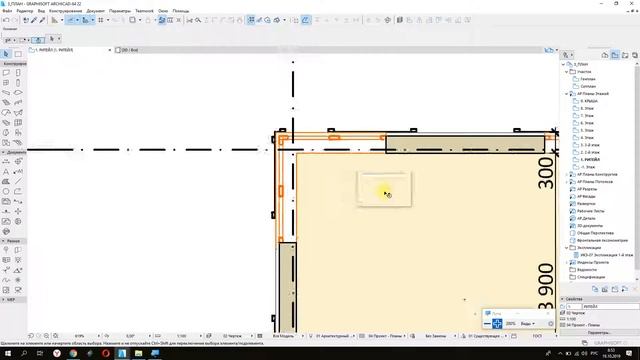Open the guide lines dropdown arrow
The width and height of the screenshot is (640, 360).
coord(77,20)
